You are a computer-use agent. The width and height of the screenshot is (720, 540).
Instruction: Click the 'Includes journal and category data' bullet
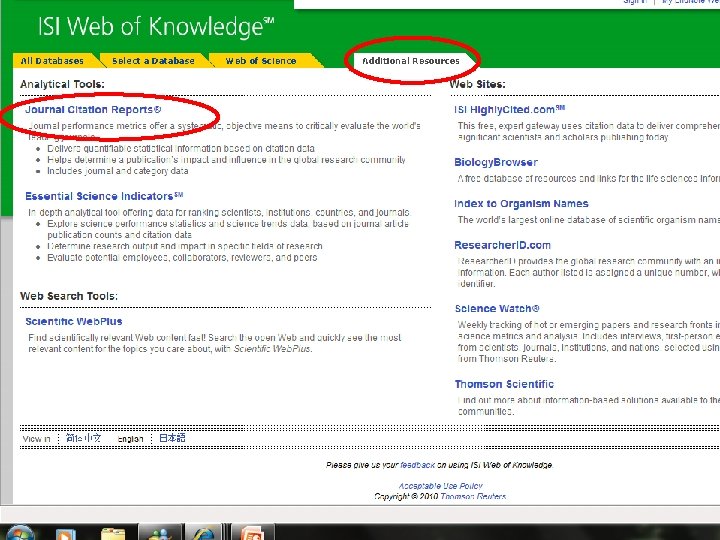[118, 171]
